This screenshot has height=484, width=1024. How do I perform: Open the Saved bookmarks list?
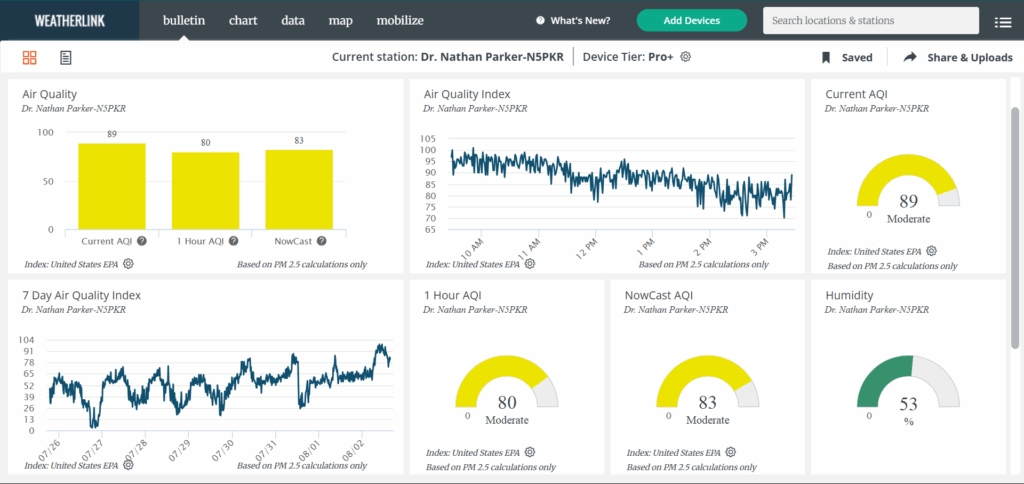pos(847,58)
